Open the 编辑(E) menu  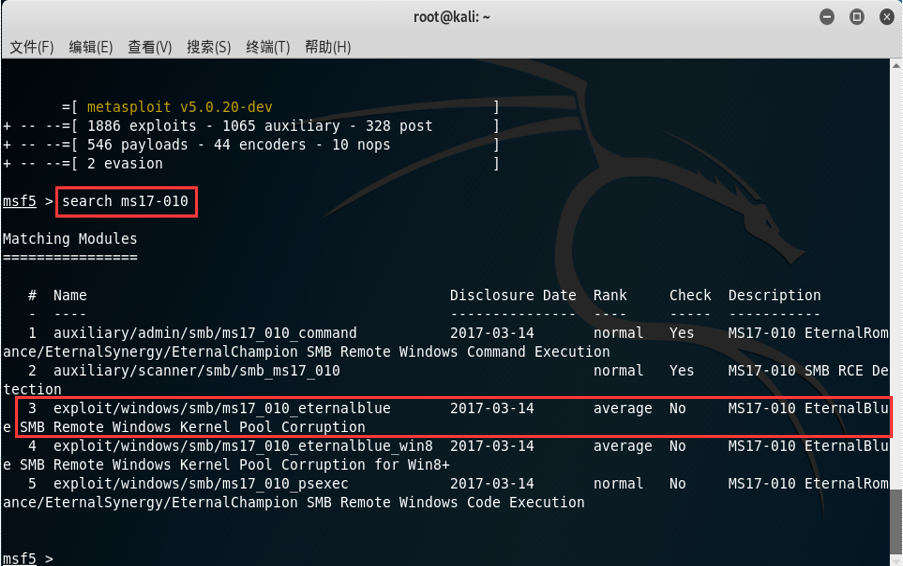click(x=91, y=47)
